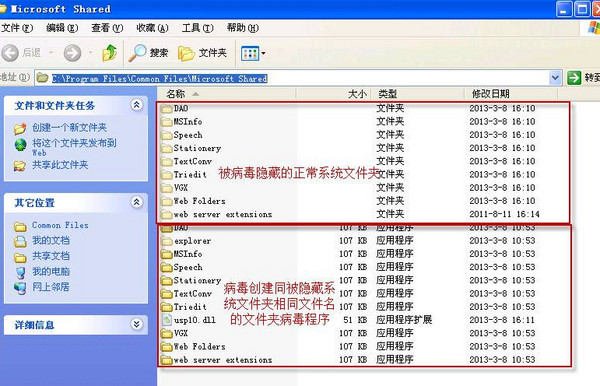600x386 pixels.
Task: Collapse the 文件和文件夹任务 panel
Action: [x=137, y=105]
